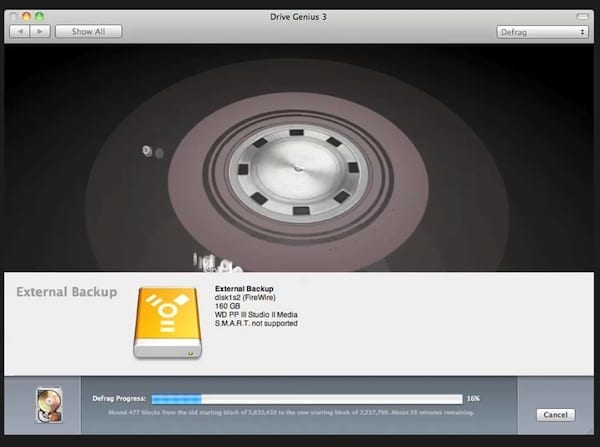Cancel the defragmentation process
The image size is (600, 447).
555,414
